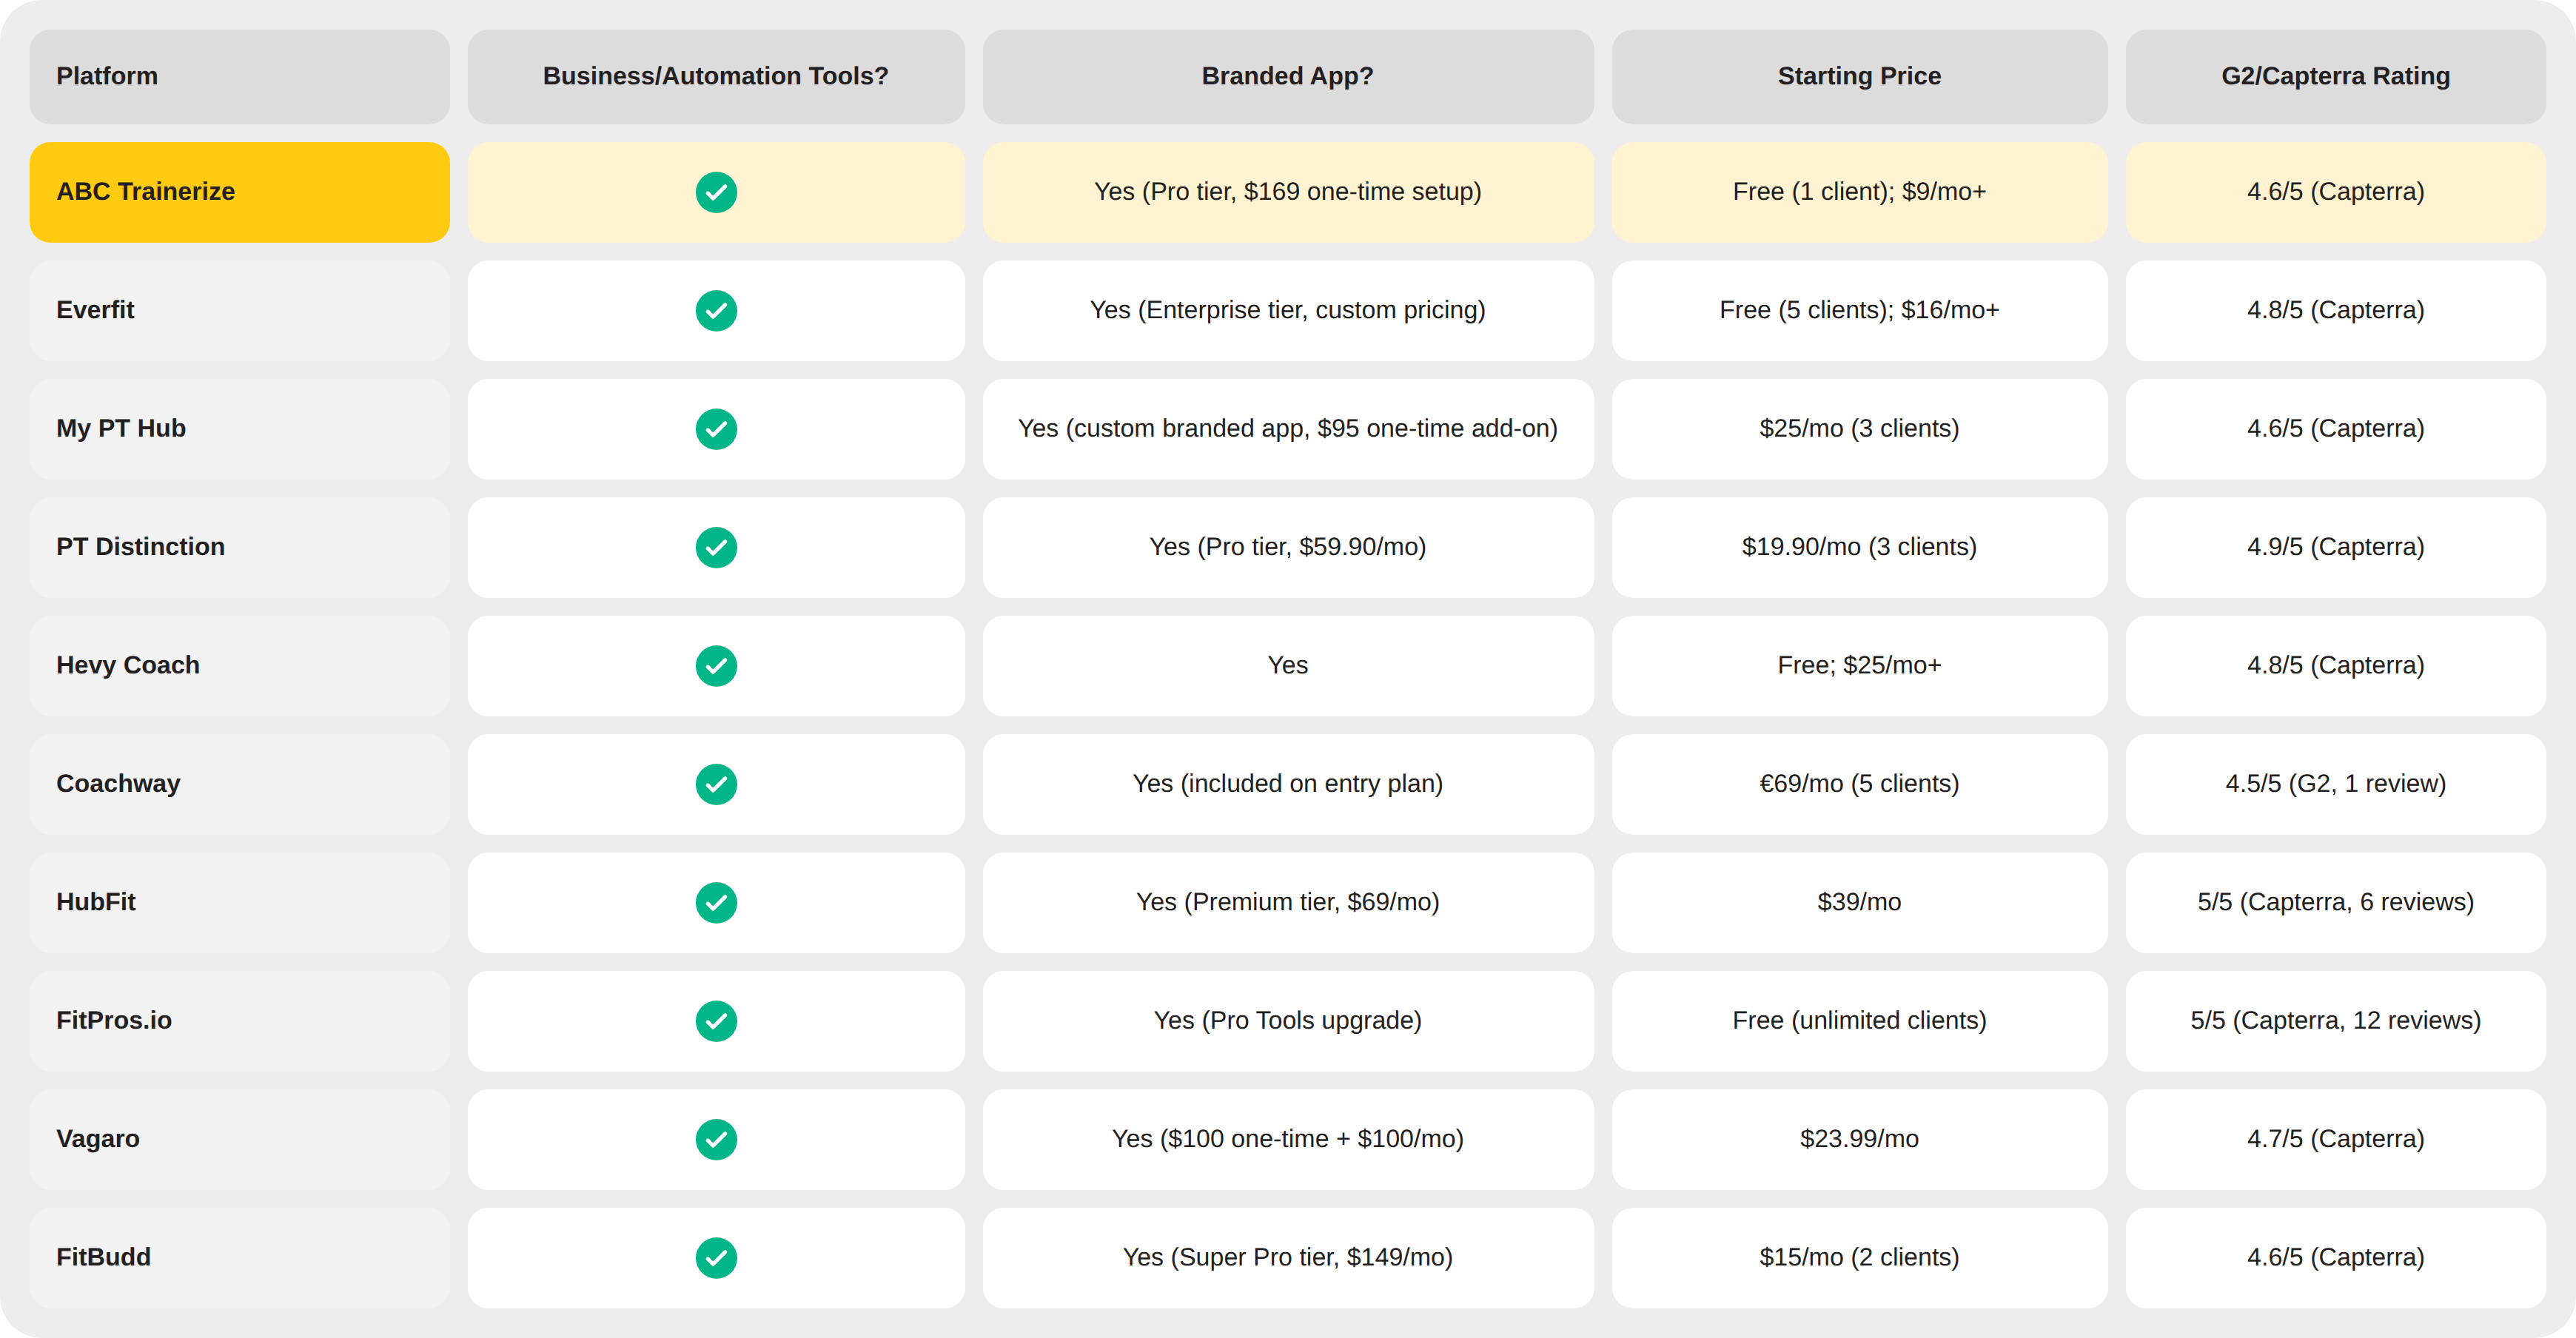This screenshot has width=2576, height=1338.
Task: Click 'Free (5 clients); $16/mo+' price
Action: [1859, 310]
